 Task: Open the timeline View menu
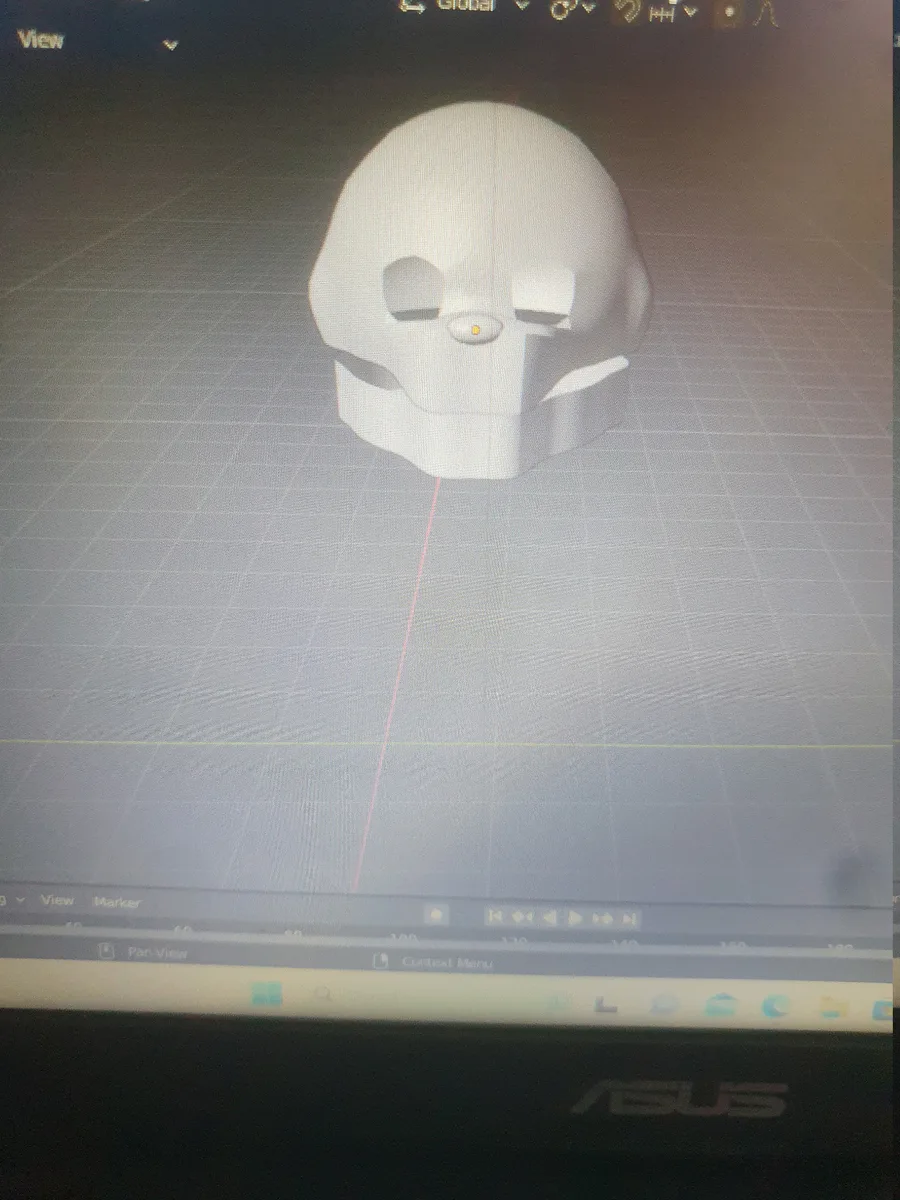(x=57, y=900)
